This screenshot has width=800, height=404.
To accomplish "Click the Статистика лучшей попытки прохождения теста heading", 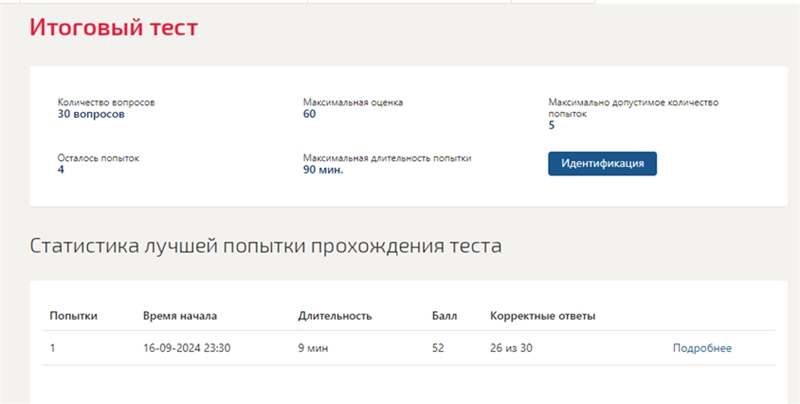I will pos(266,246).
